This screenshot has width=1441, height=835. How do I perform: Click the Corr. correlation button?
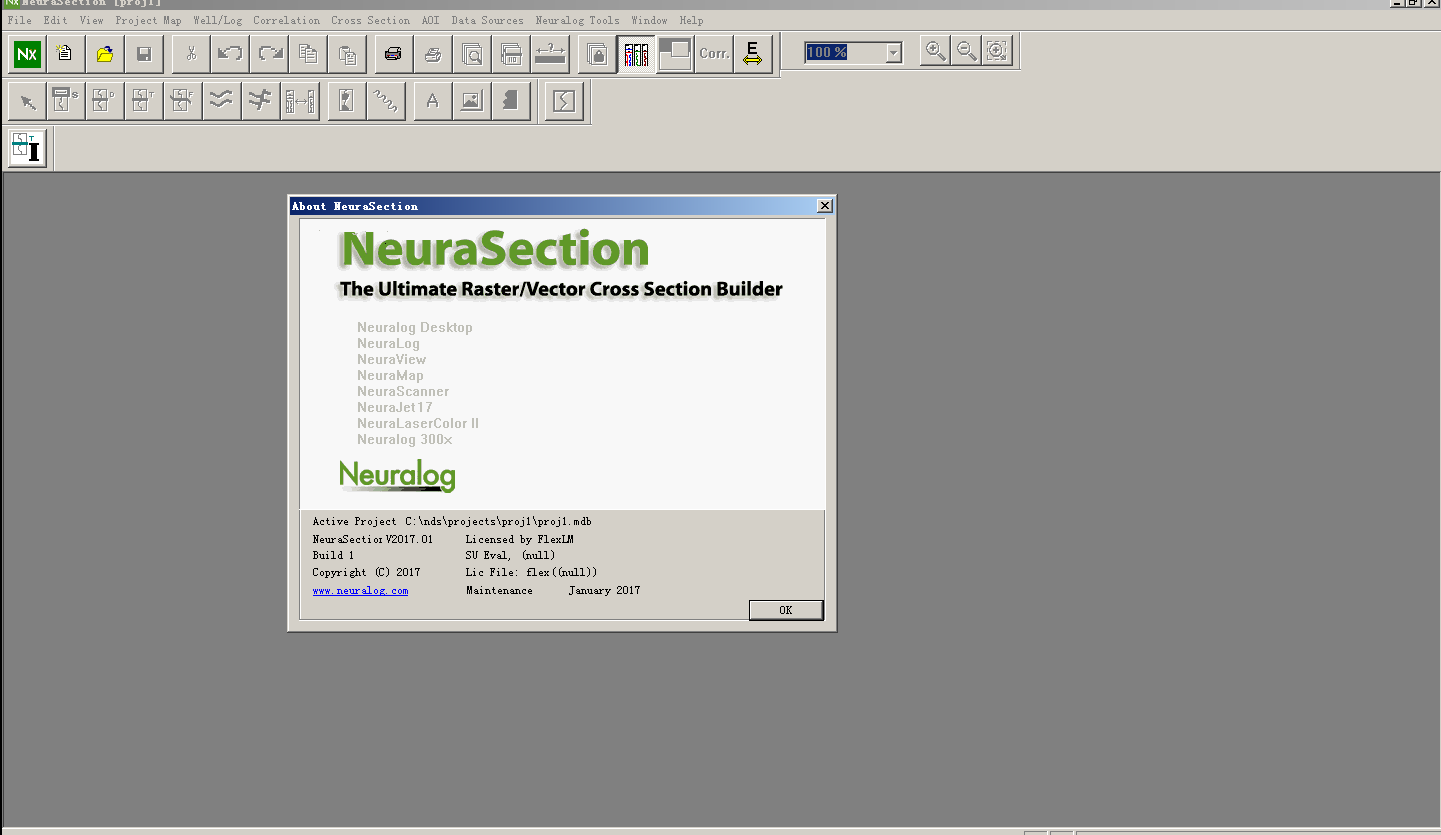click(714, 54)
